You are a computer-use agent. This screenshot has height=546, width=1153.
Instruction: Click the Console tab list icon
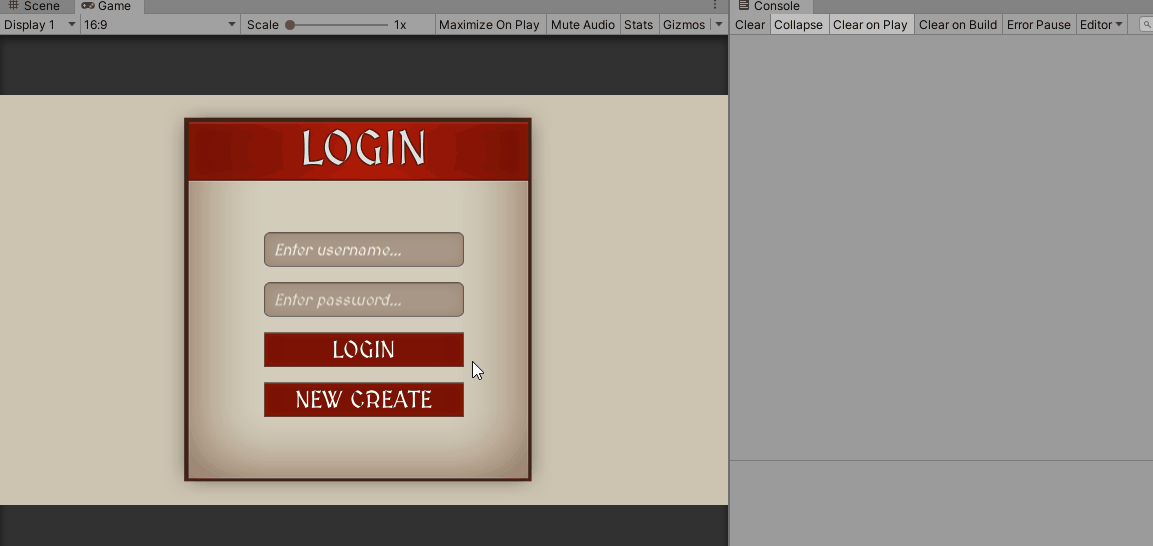coord(743,6)
